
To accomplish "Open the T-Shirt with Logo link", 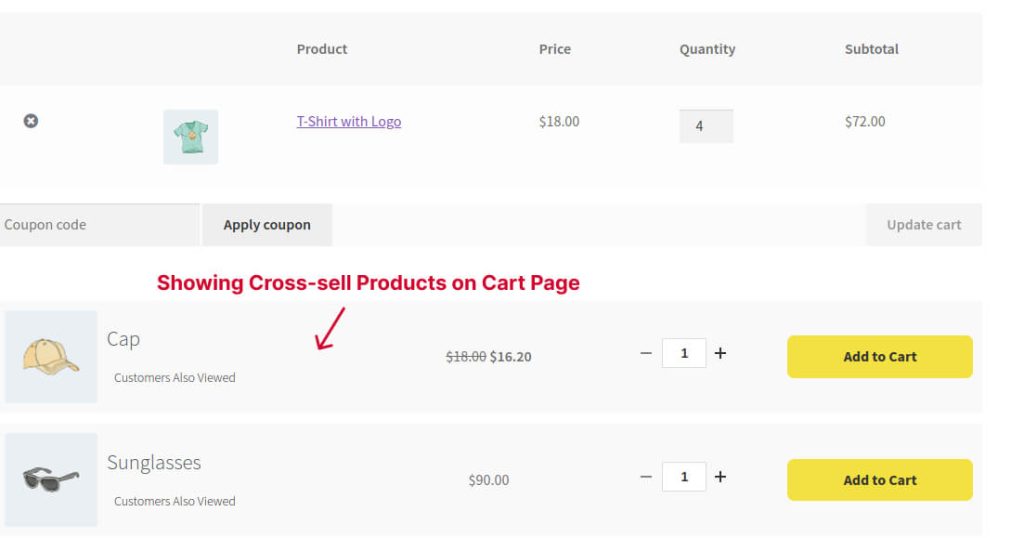I will pyautogui.click(x=348, y=122).
